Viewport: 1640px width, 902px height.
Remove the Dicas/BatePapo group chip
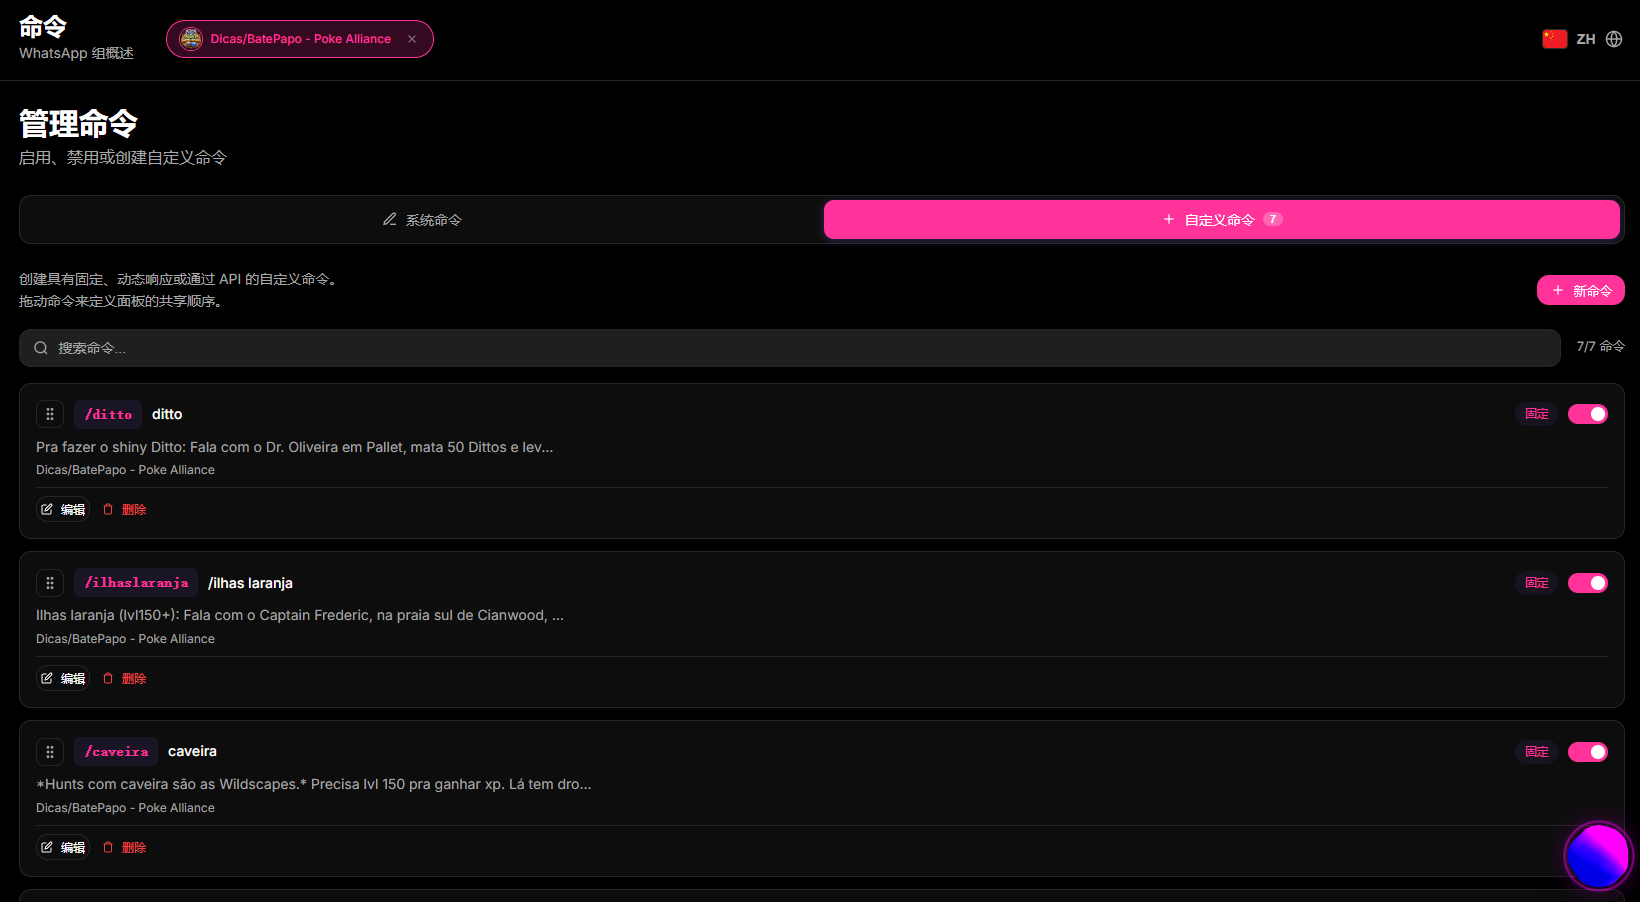point(412,39)
